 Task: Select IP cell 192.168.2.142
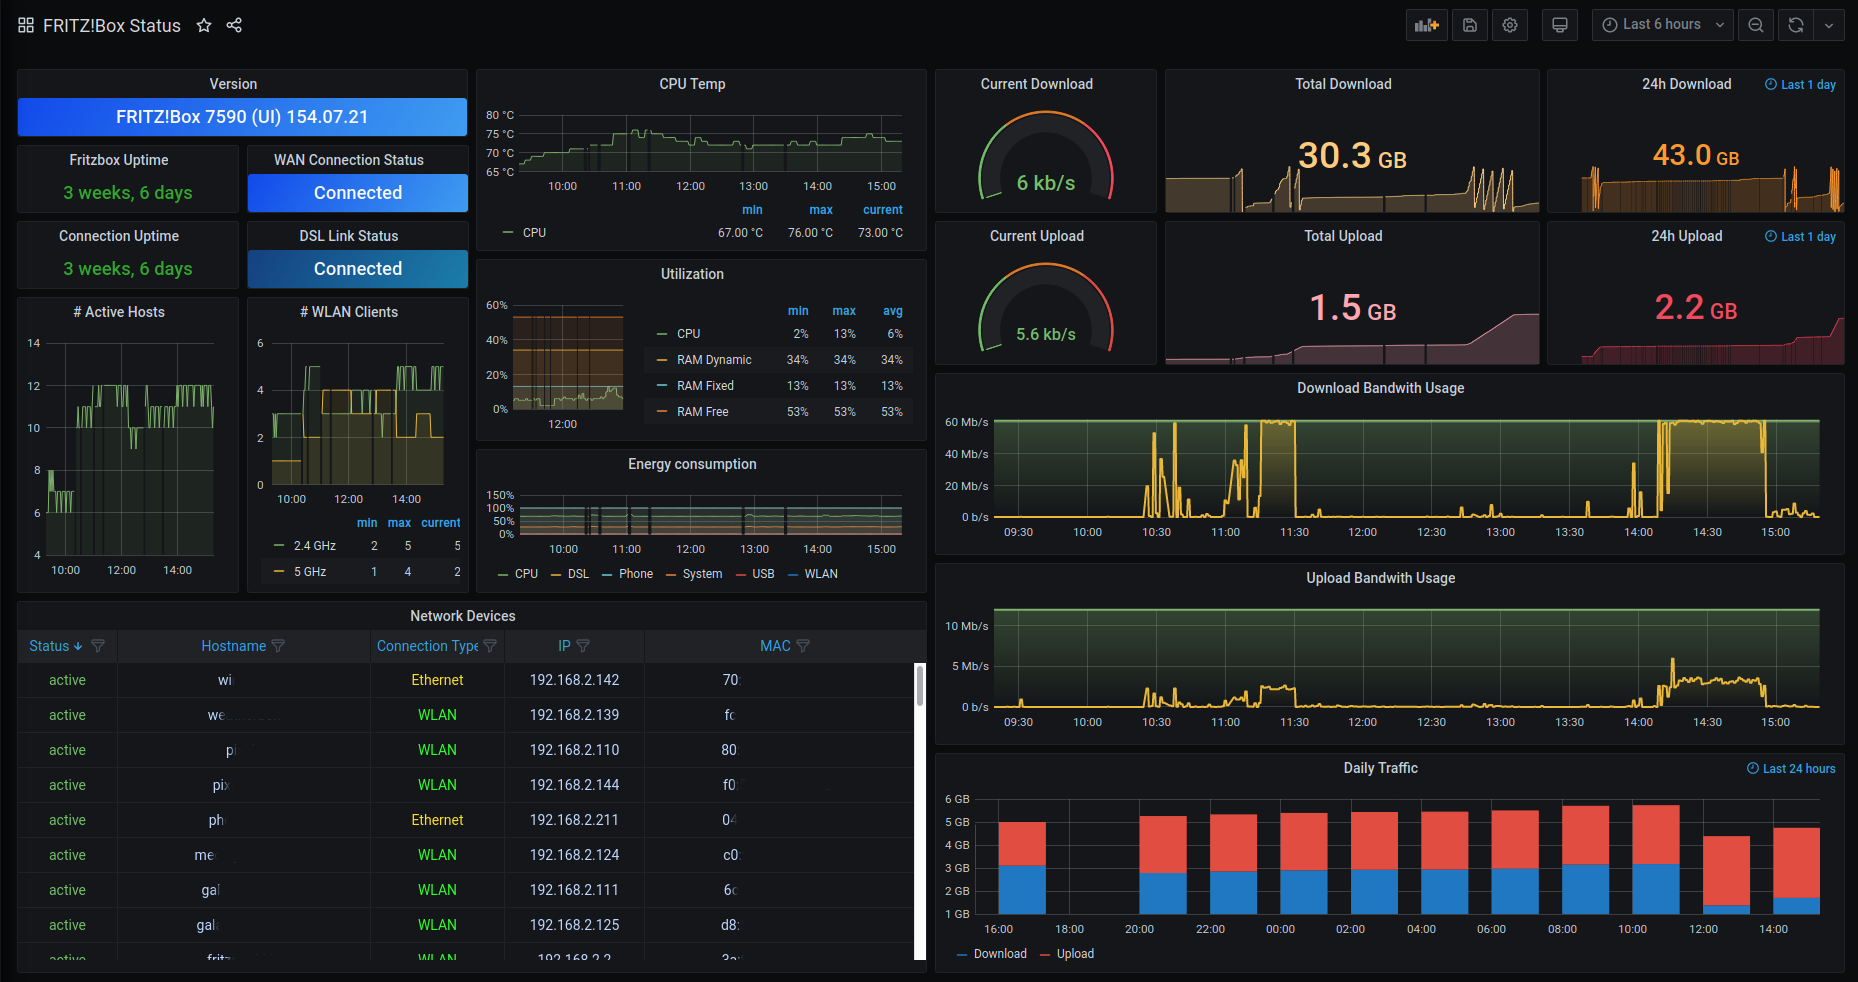pos(574,680)
